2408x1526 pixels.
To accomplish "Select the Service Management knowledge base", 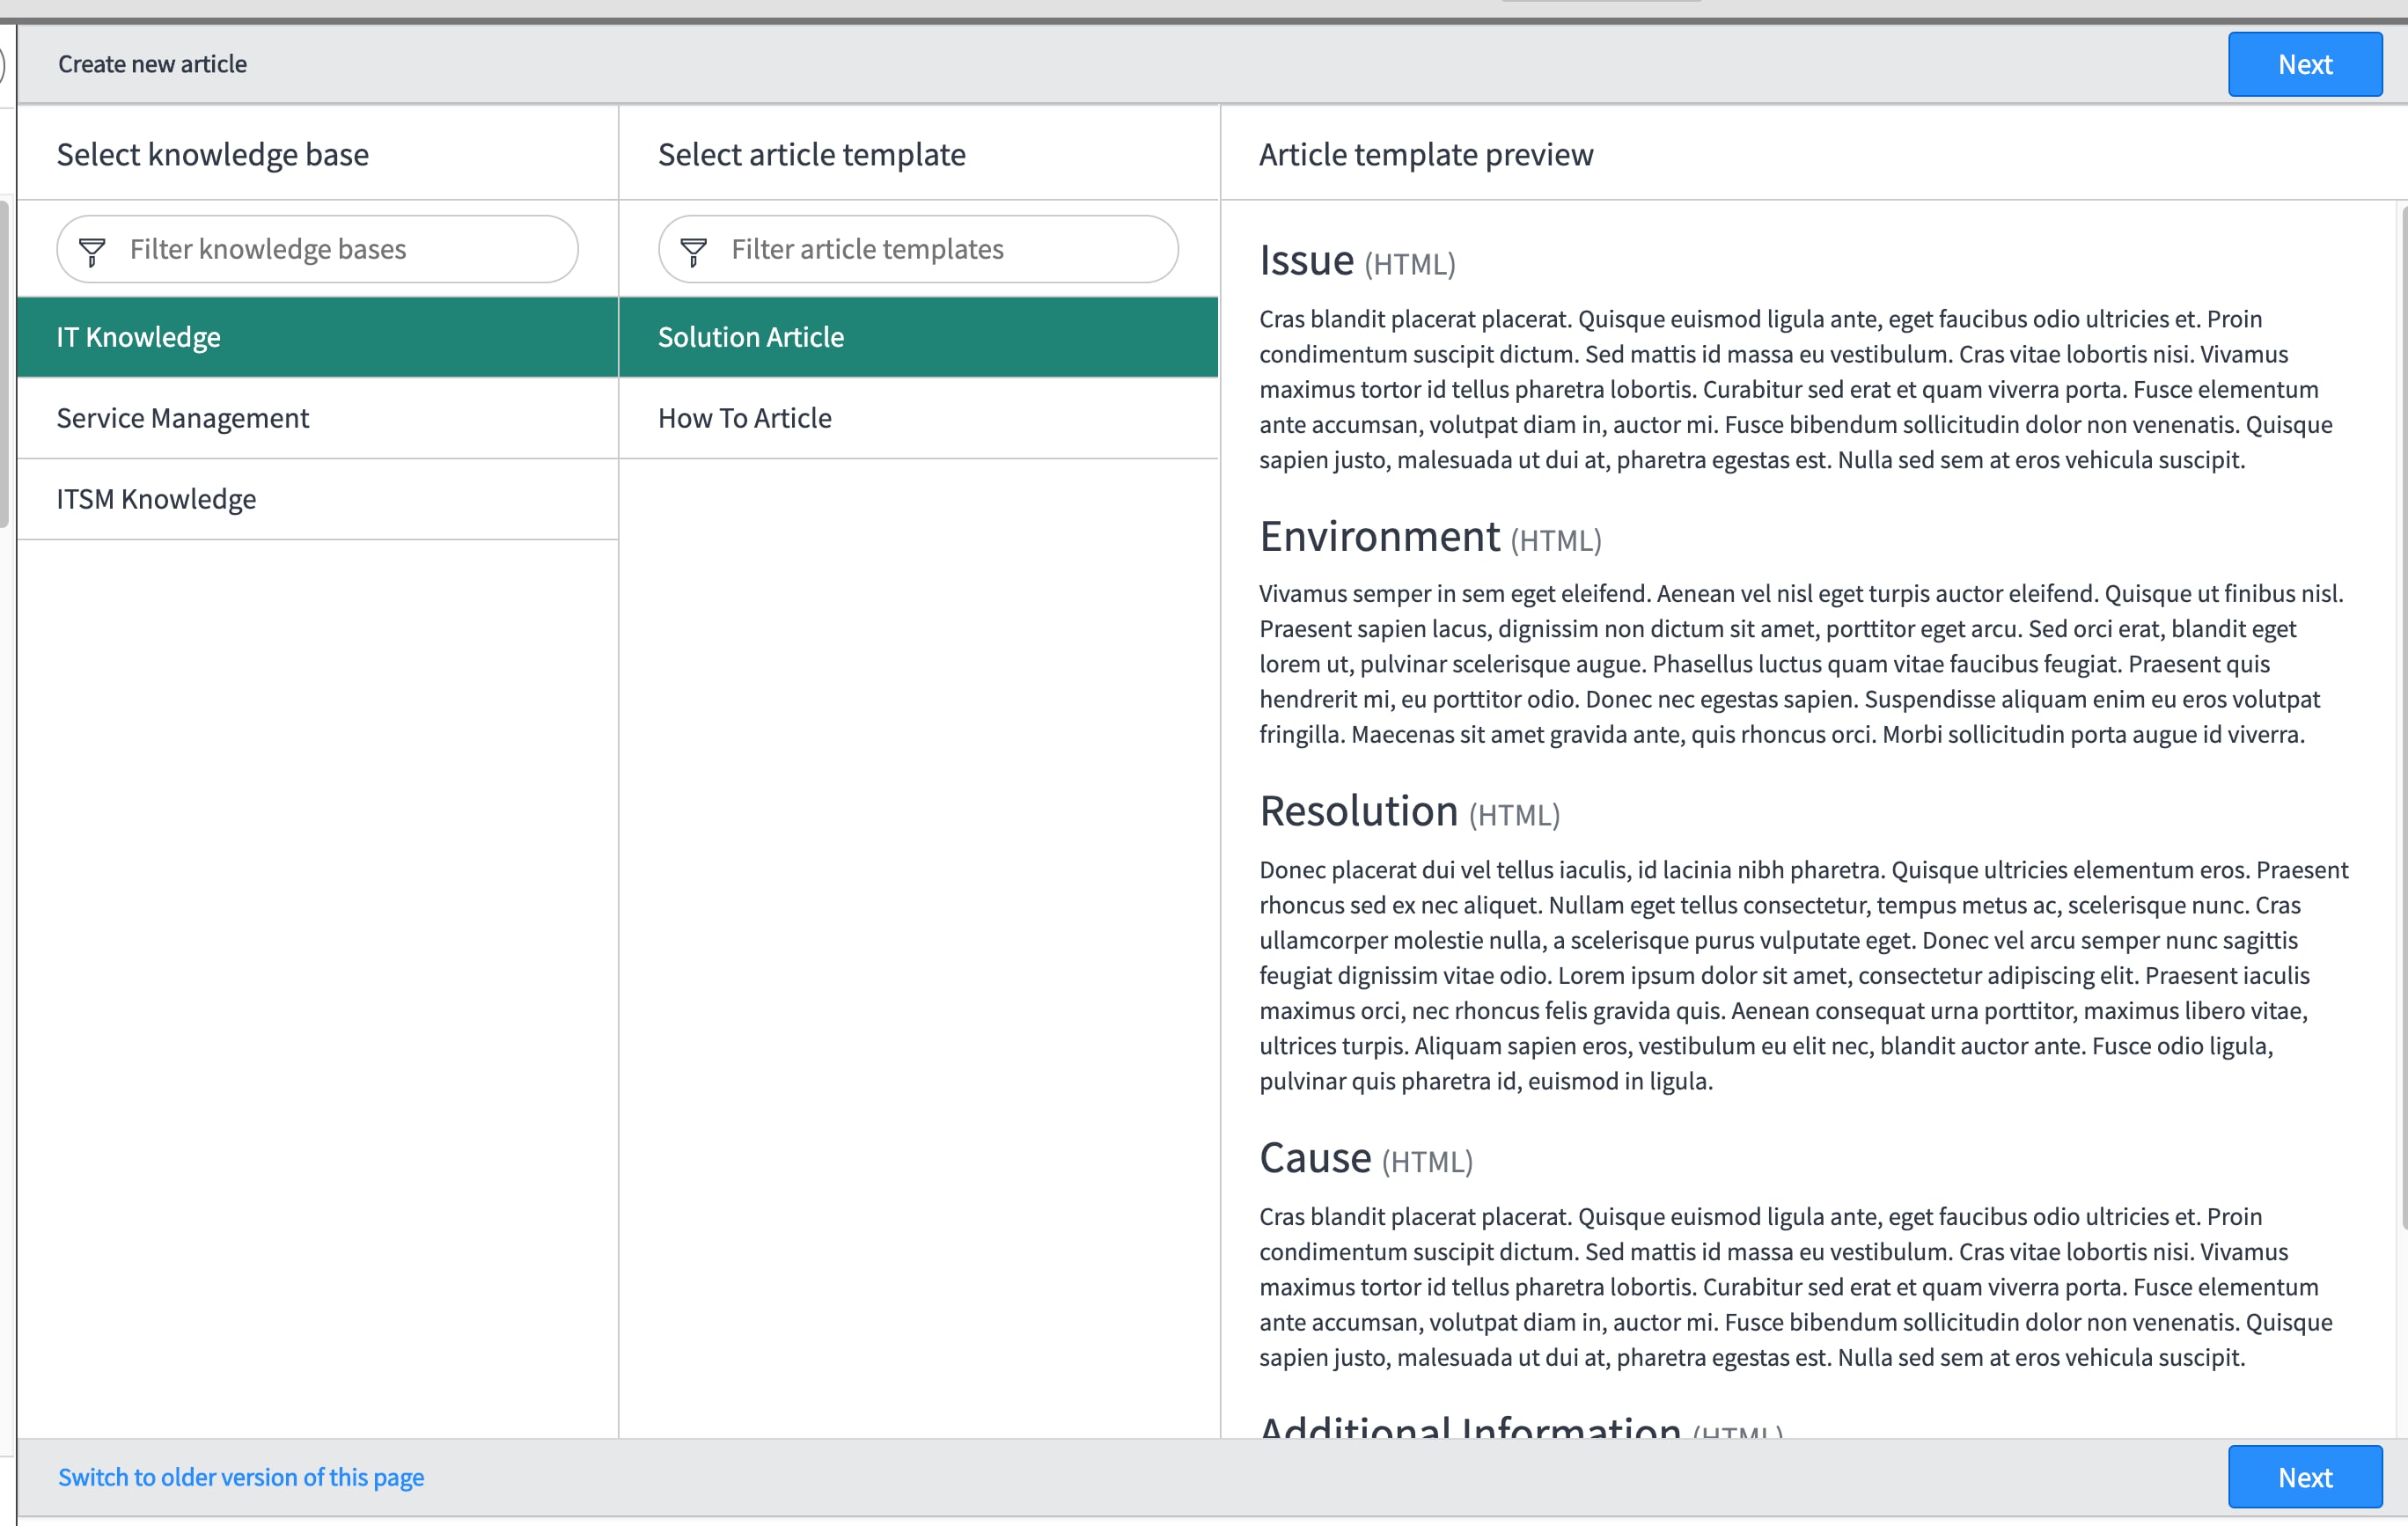I will click(x=317, y=418).
